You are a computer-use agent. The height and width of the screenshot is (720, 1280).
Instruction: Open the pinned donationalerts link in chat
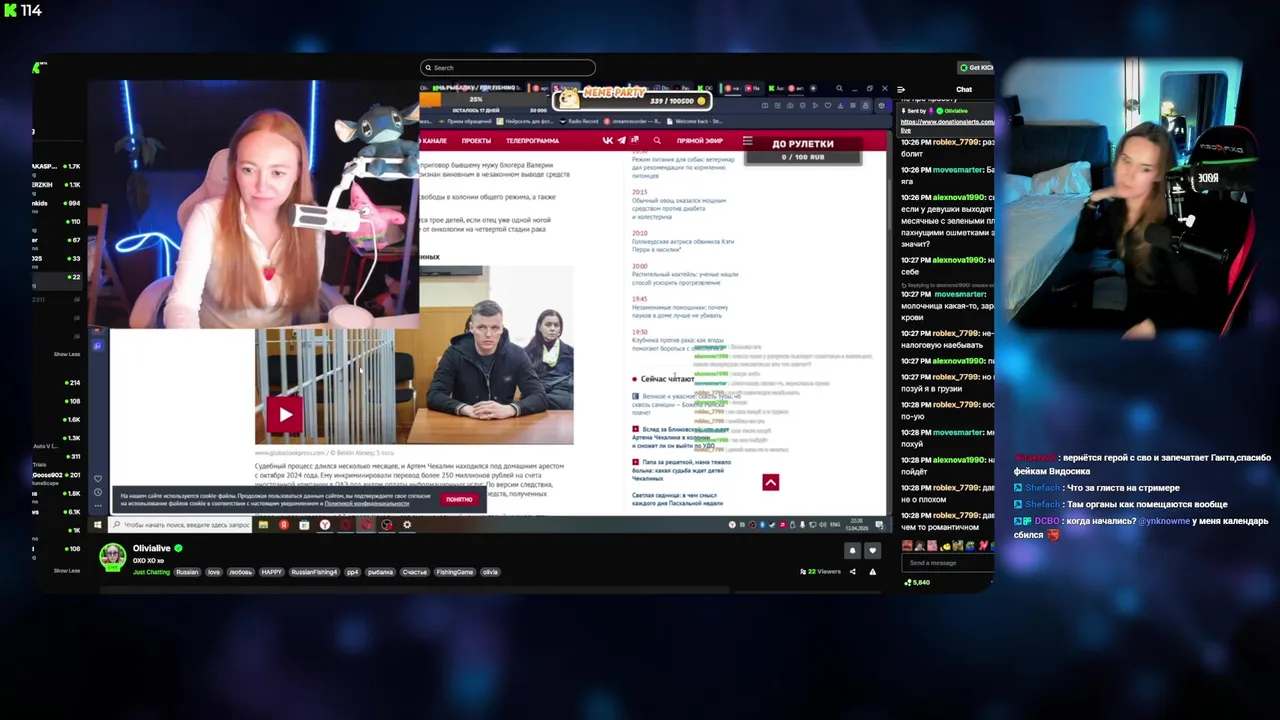pos(947,125)
